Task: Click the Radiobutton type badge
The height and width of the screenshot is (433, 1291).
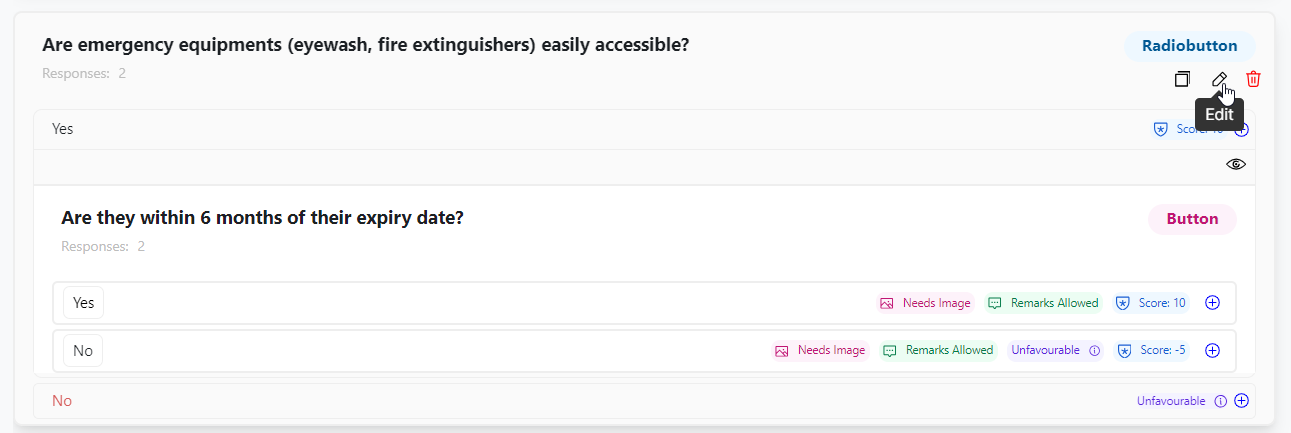Action: point(1189,46)
